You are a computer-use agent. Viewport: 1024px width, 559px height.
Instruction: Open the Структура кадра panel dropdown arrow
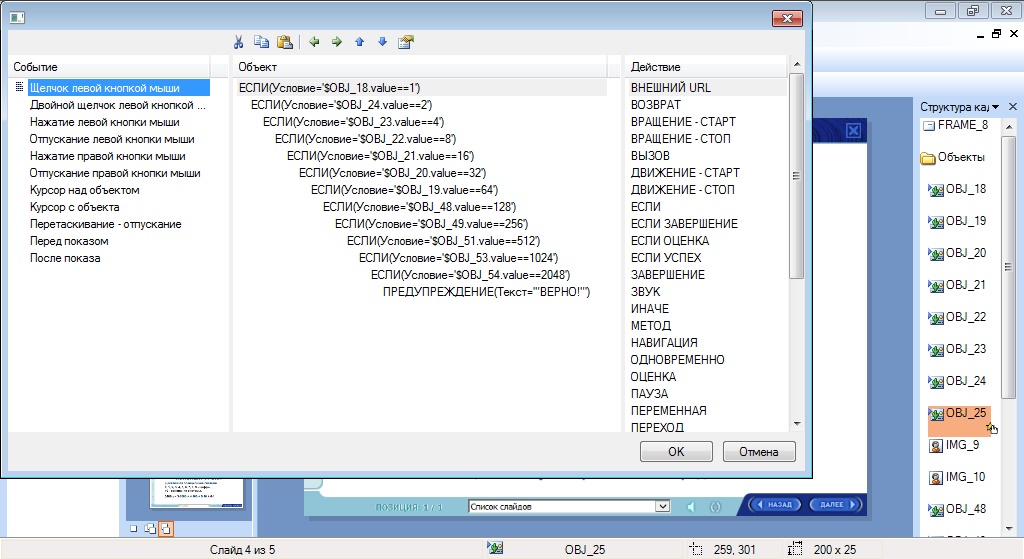tap(995, 107)
